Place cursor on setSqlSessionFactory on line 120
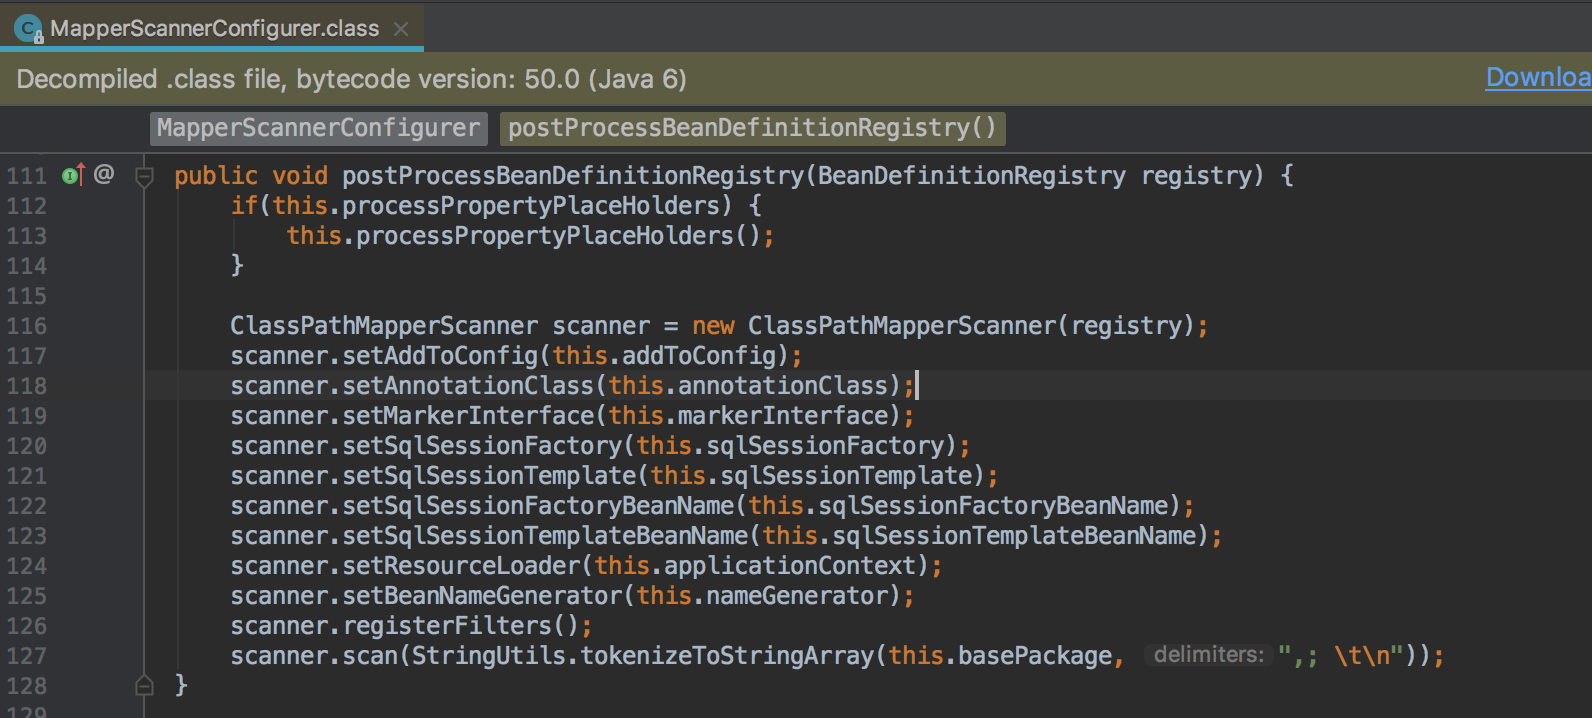Viewport: 1592px width, 718px height. coord(482,446)
